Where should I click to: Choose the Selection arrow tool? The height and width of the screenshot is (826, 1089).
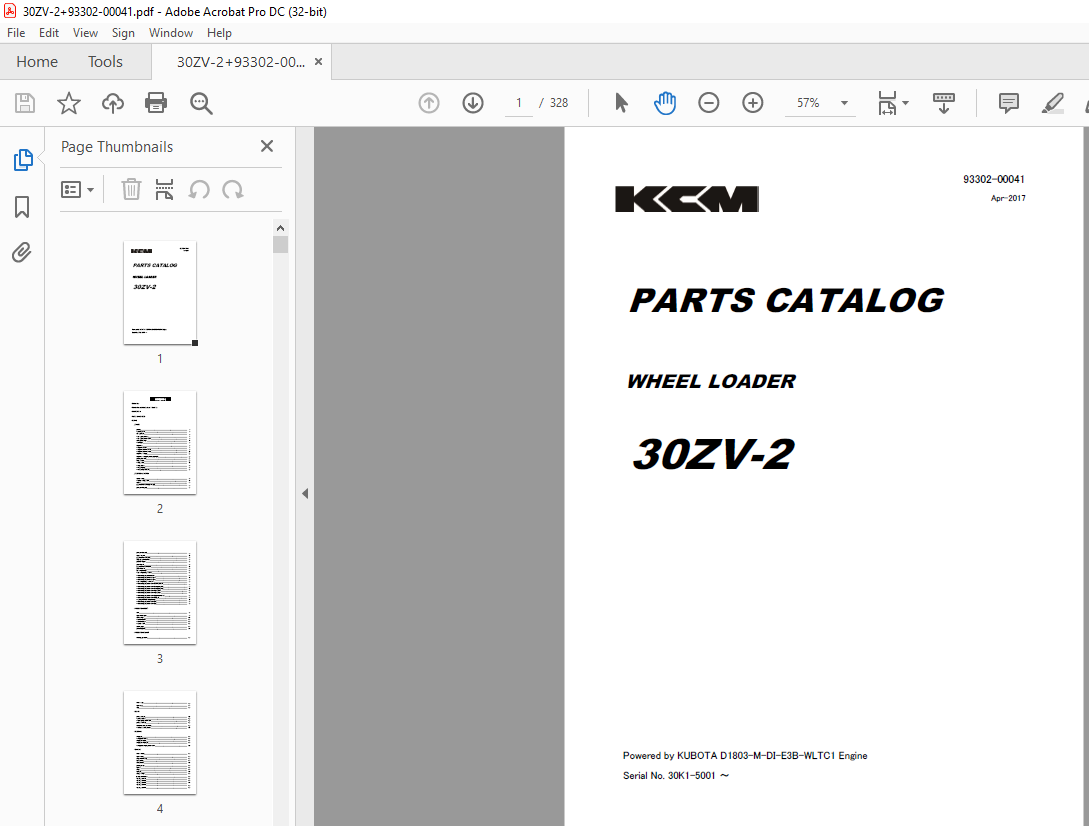[x=622, y=103]
